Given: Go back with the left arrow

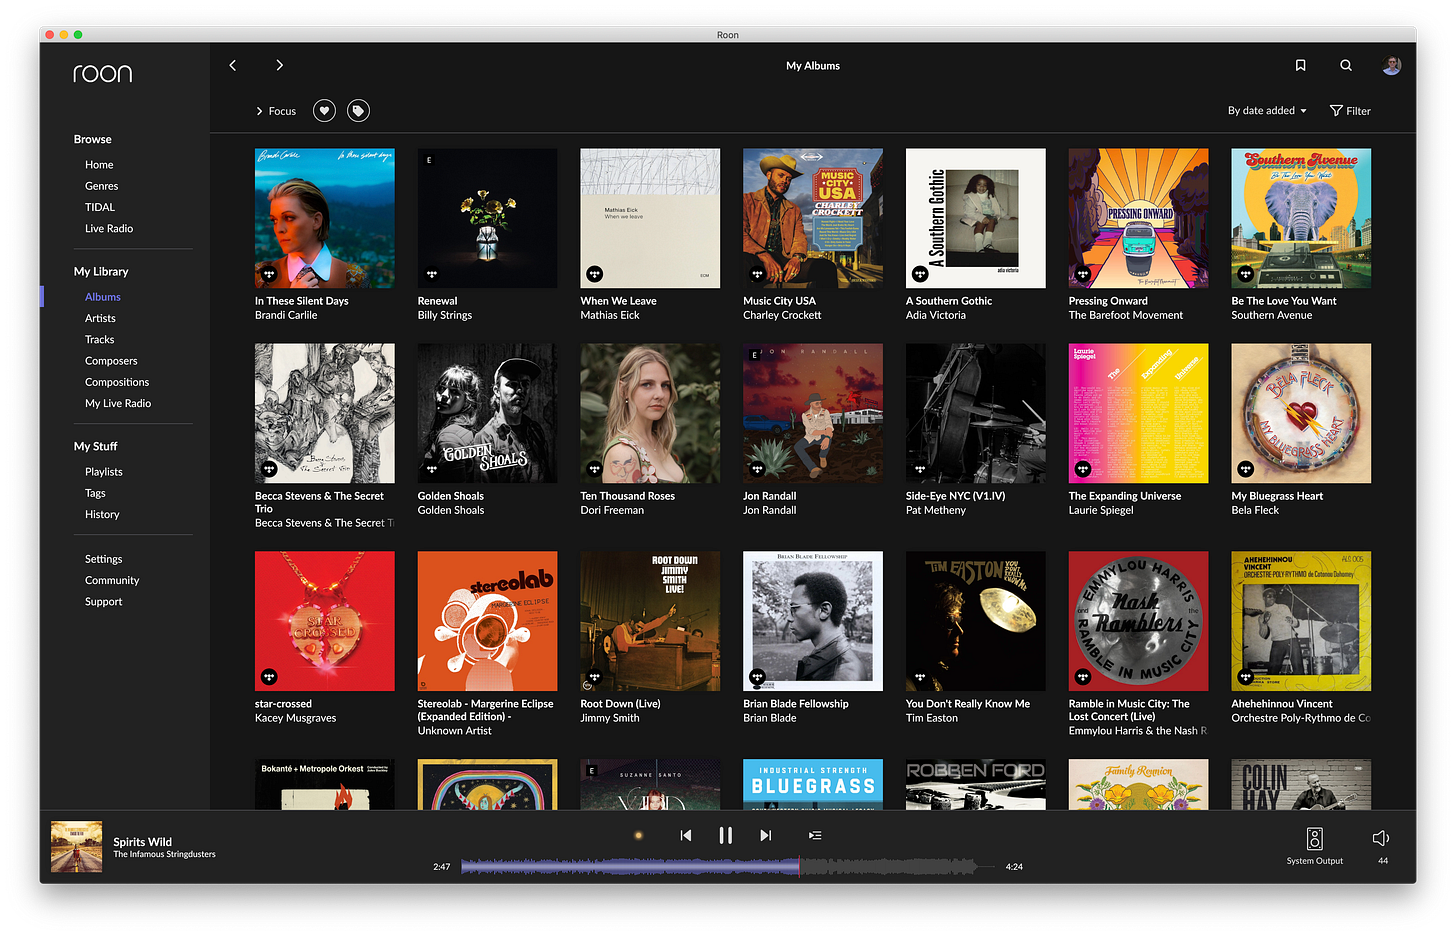Looking at the screenshot, I should coord(233,65).
